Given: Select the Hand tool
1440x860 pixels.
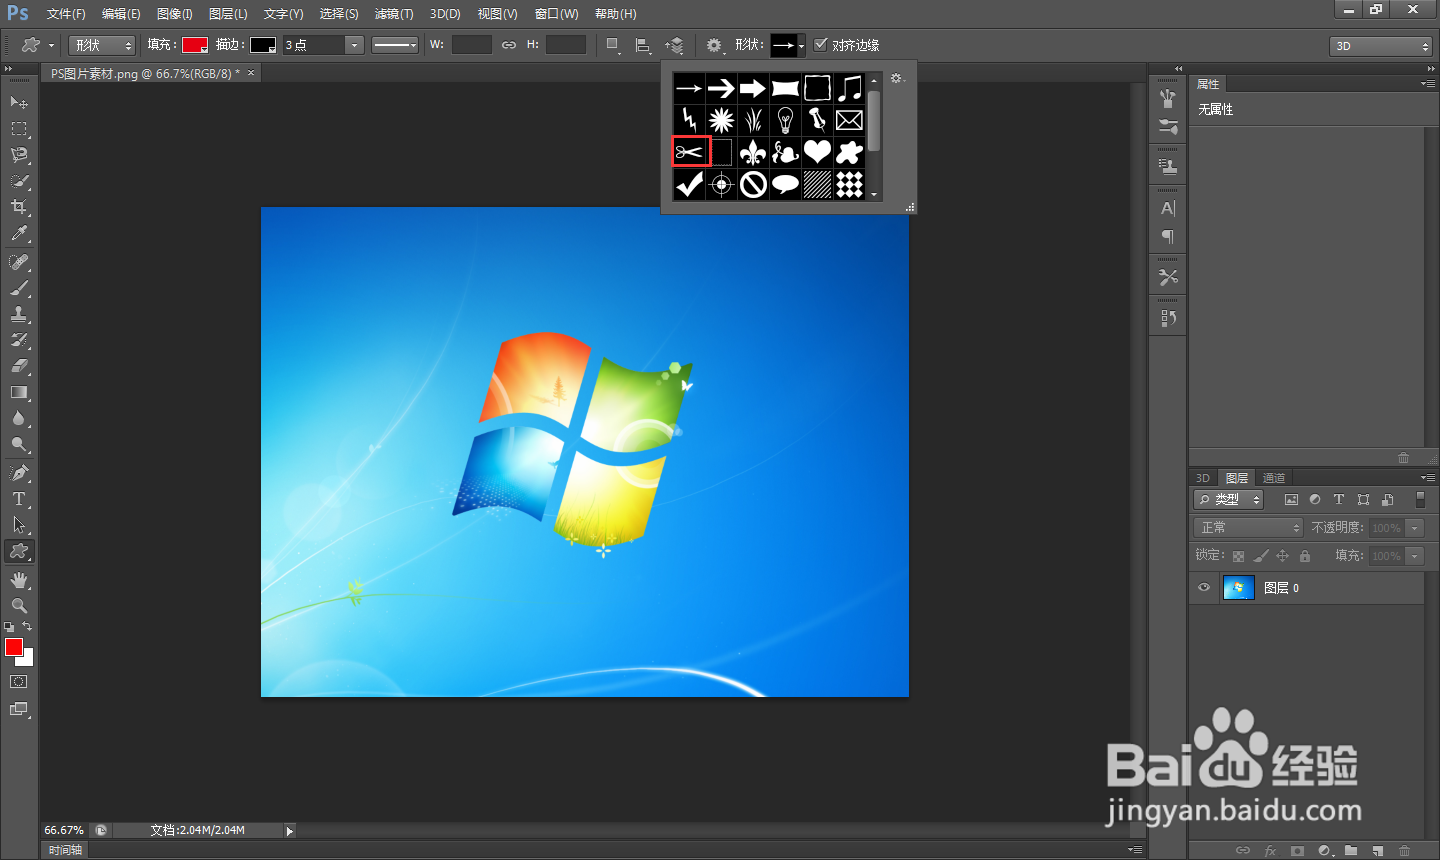Looking at the screenshot, I should (19, 580).
